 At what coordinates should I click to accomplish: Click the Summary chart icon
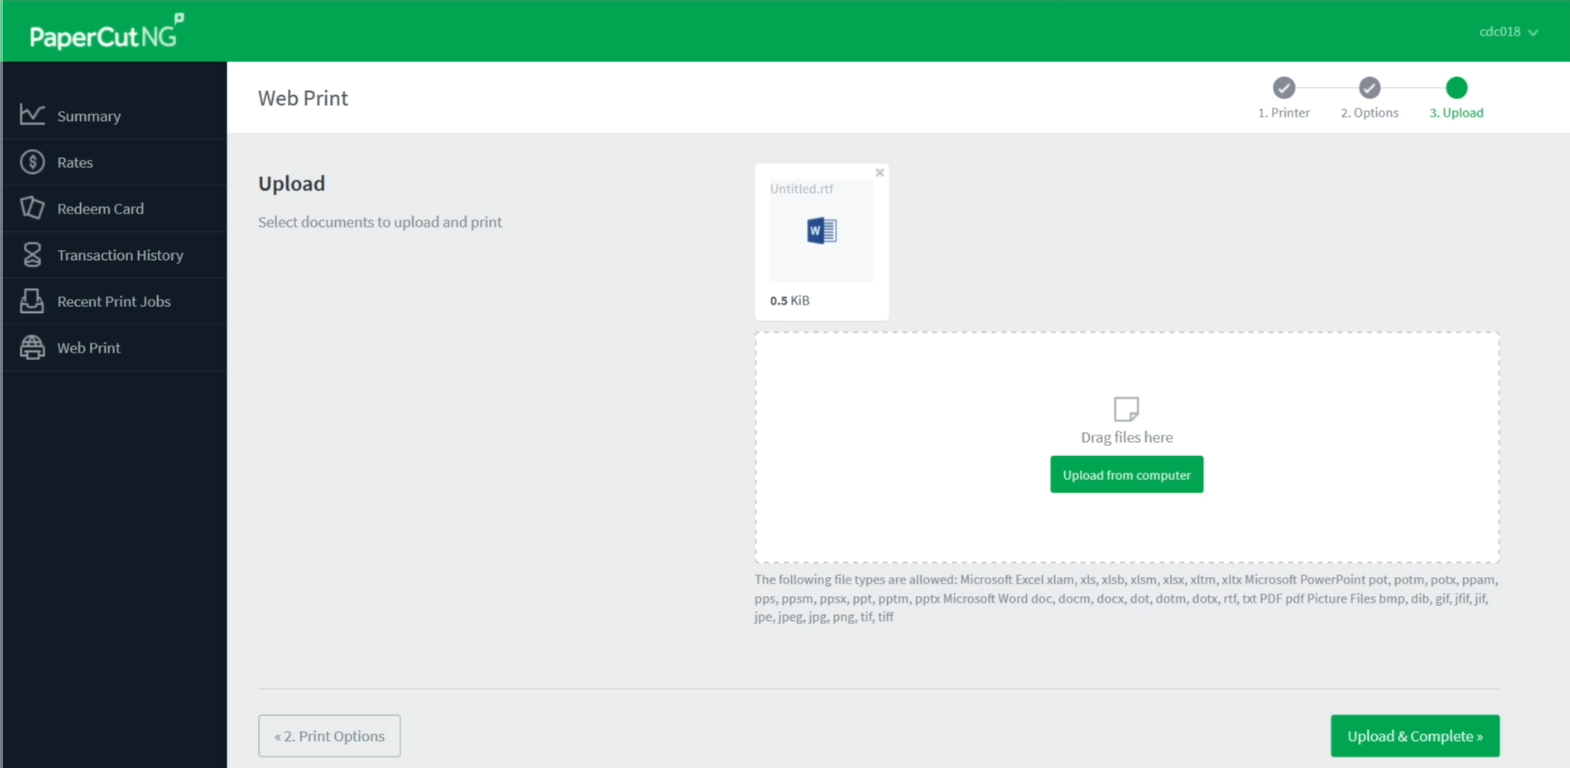point(32,115)
